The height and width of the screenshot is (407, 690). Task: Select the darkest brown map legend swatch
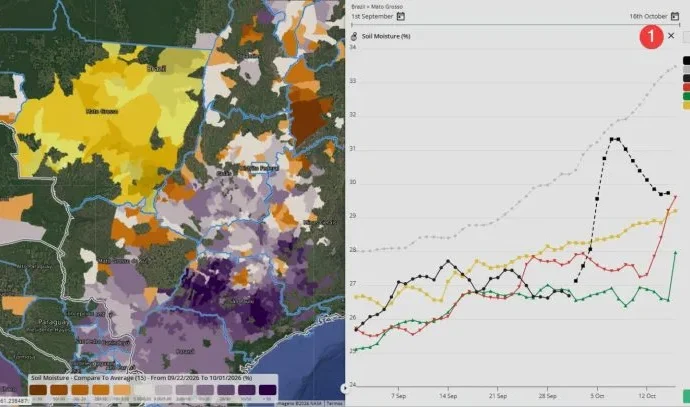pyautogui.click(x=38, y=390)
